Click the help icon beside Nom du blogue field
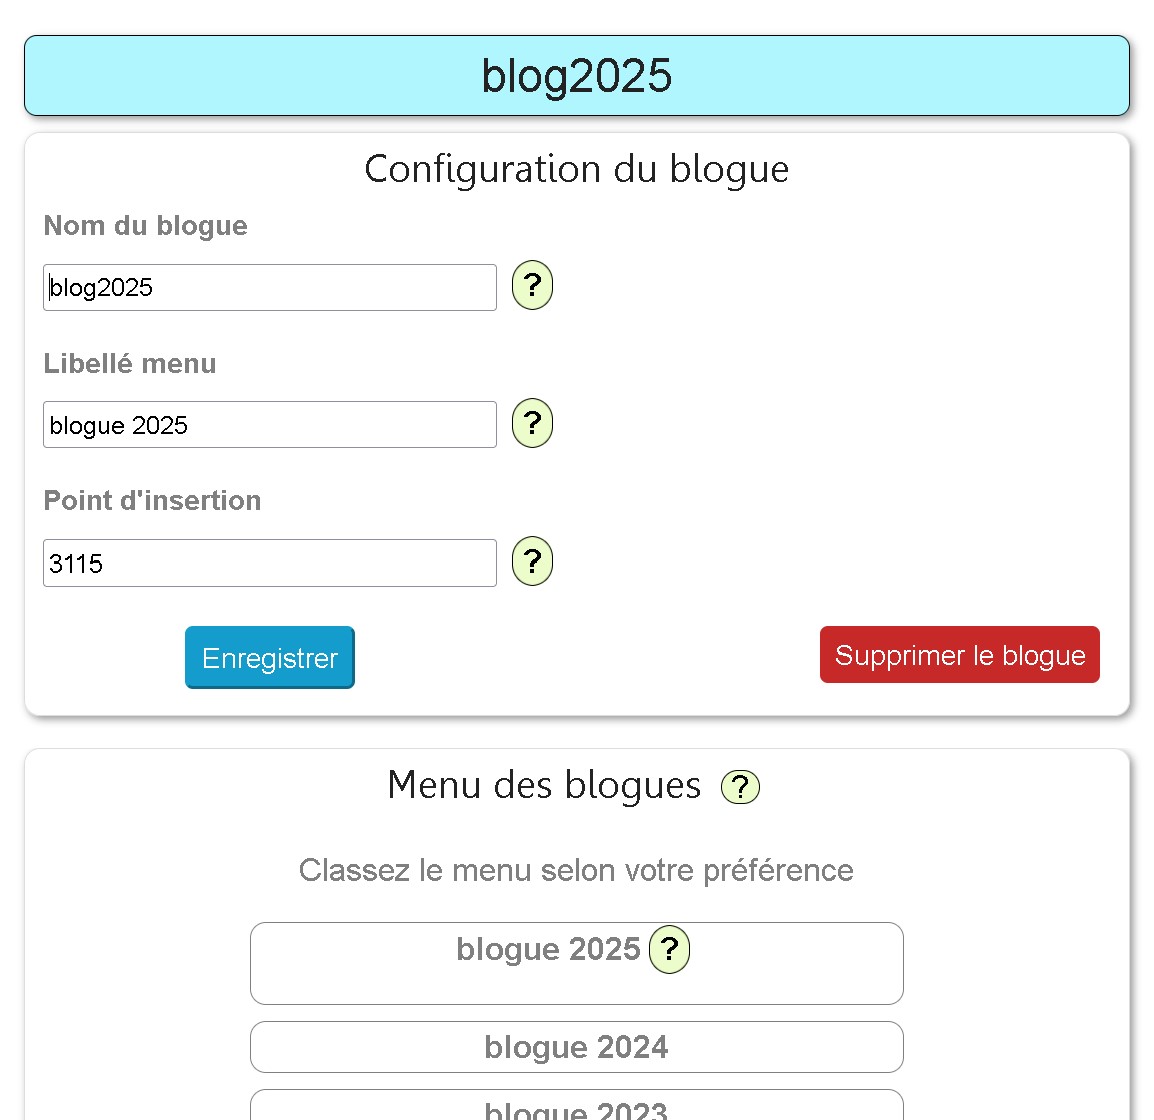1154x1120 pixels. pyautogui.click(x=532, y=286)
